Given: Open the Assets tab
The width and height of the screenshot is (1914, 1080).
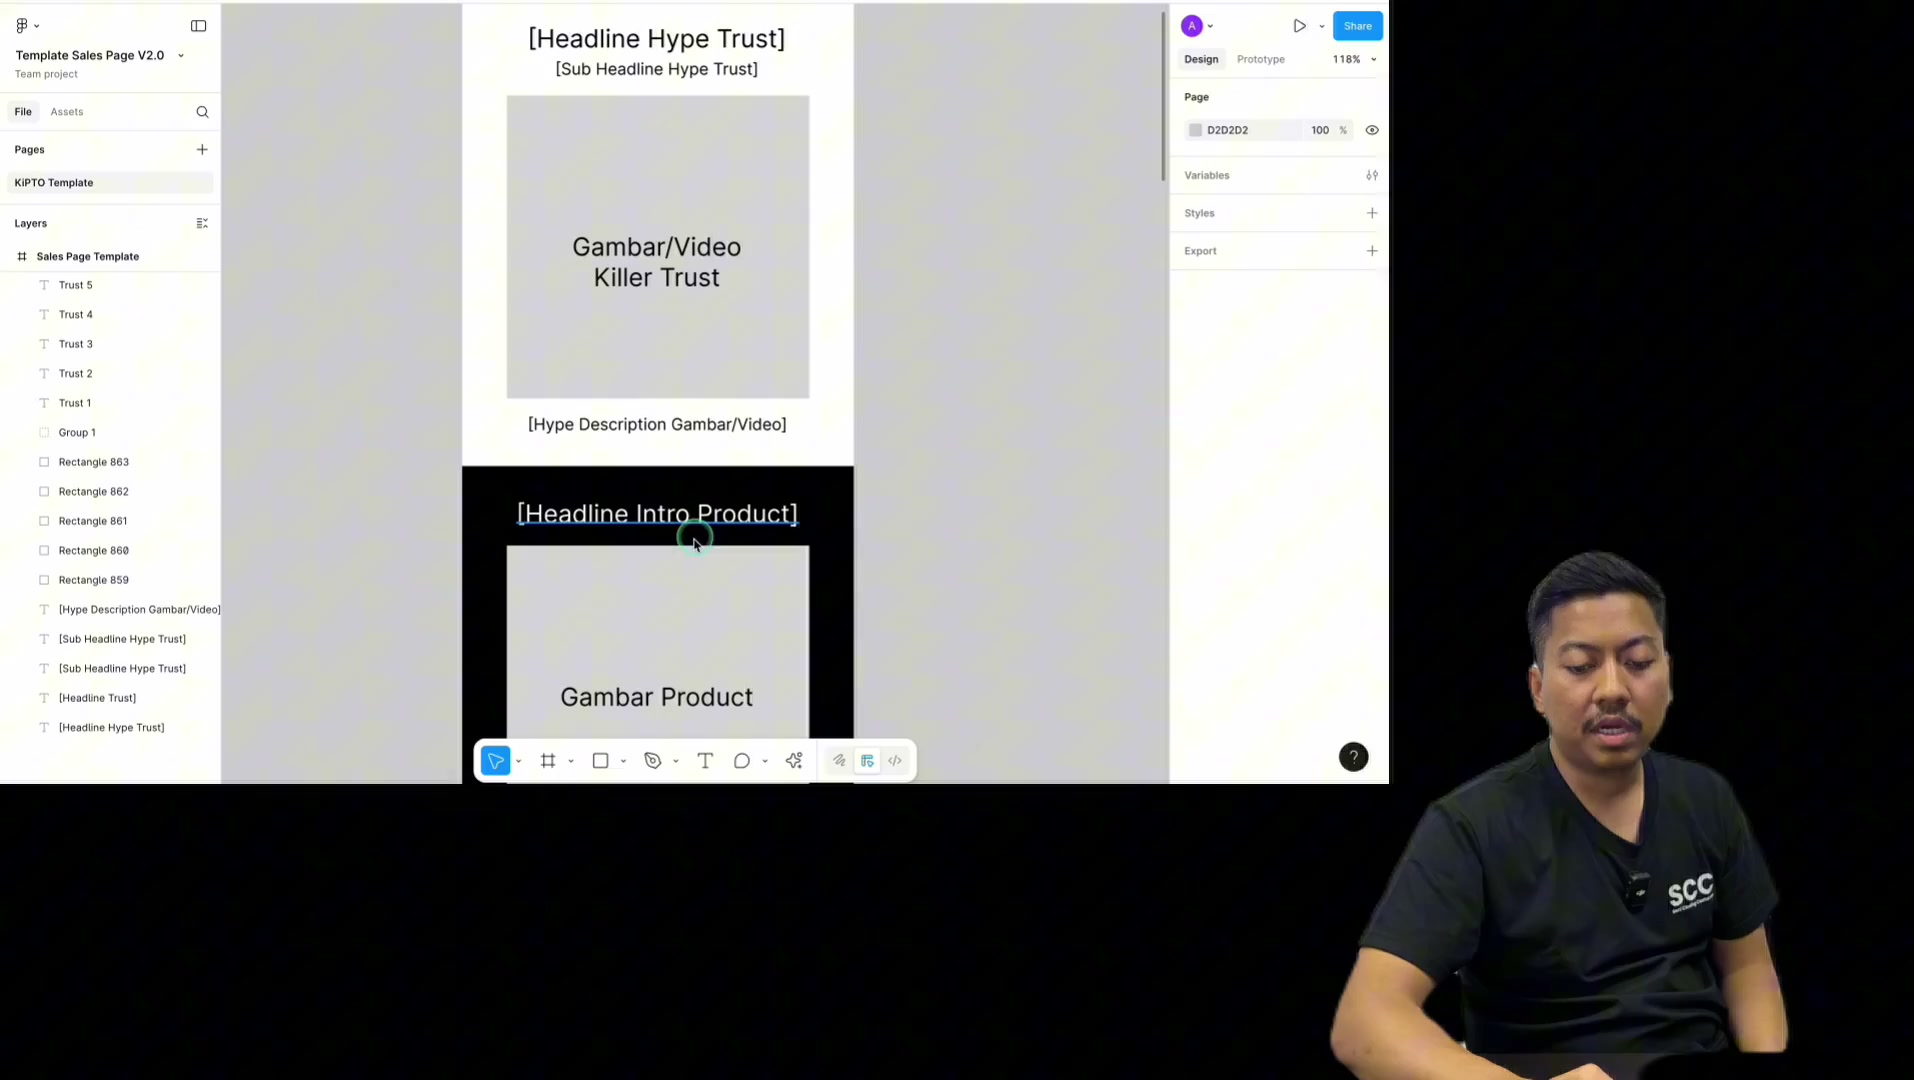Looking at the screenshot, I should click(x=67, y=112).
